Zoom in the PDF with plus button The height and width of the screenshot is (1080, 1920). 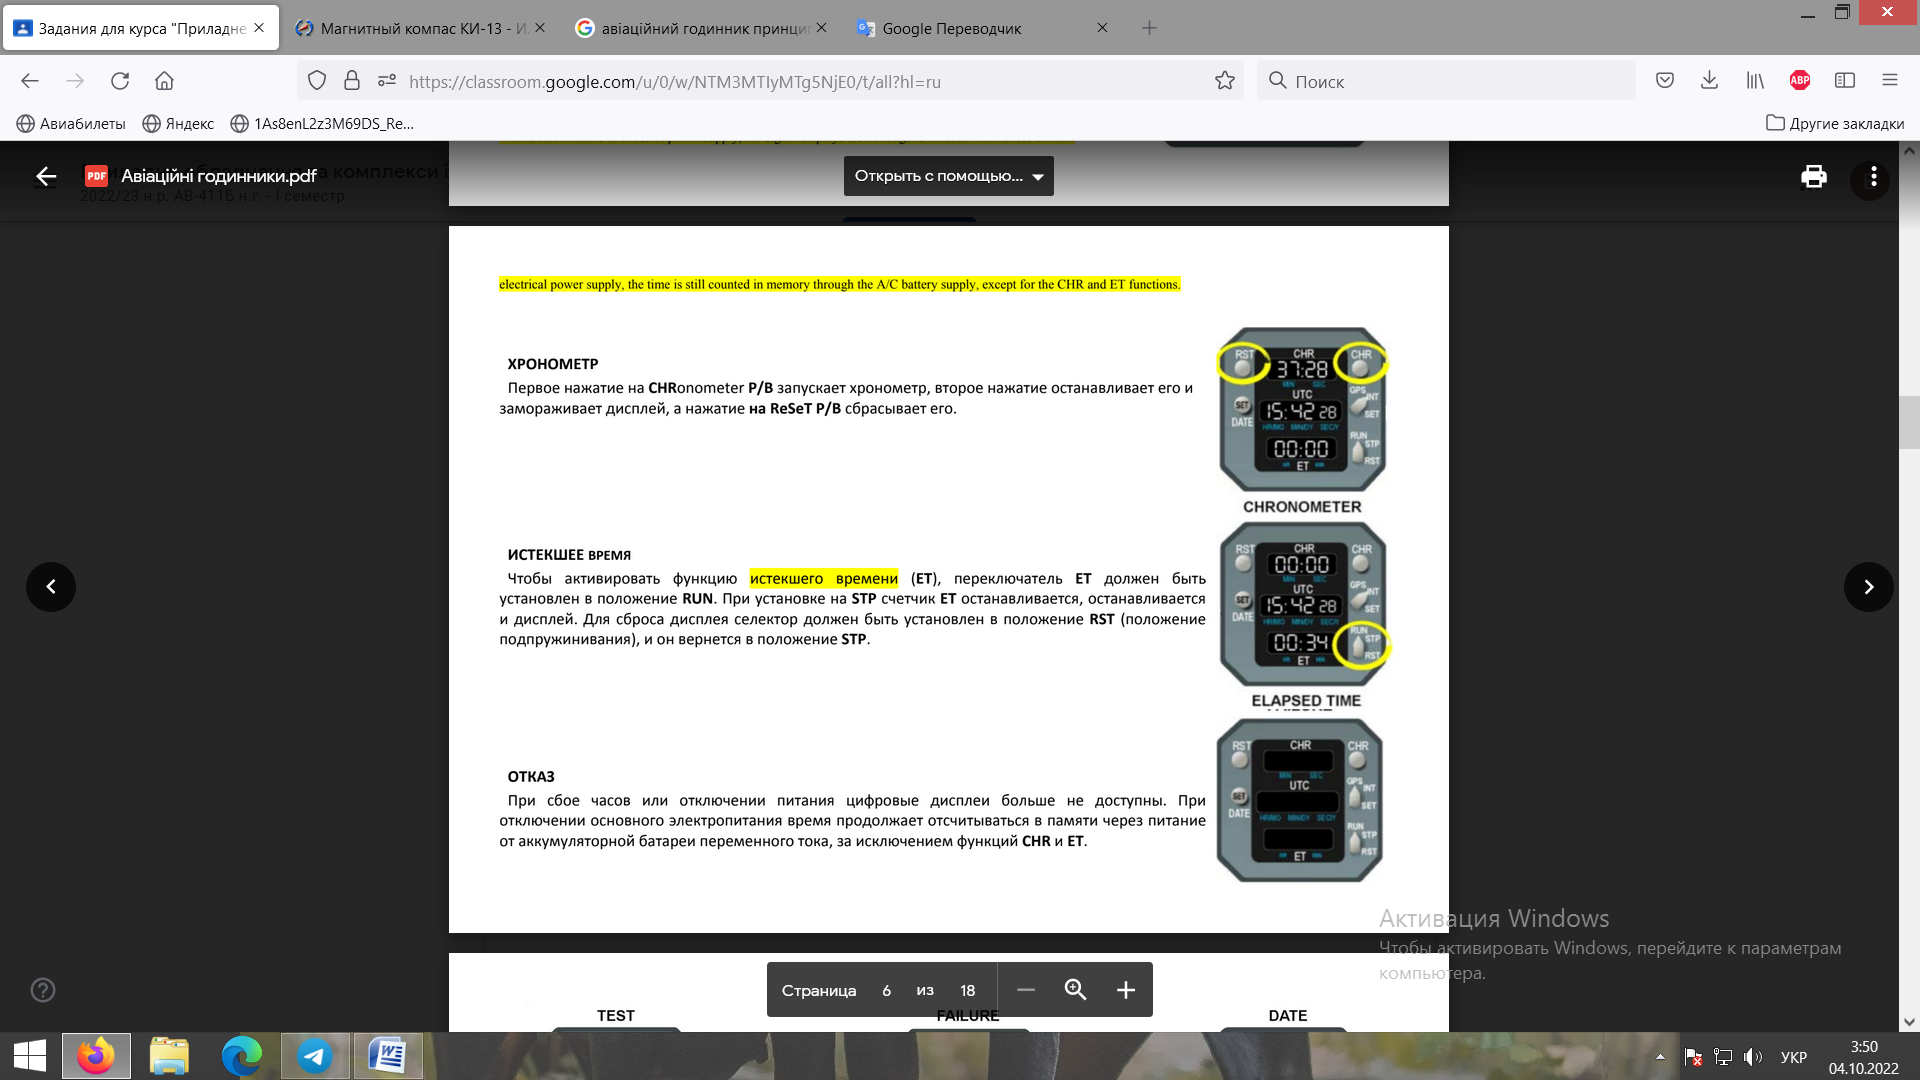click(1125, 990)
